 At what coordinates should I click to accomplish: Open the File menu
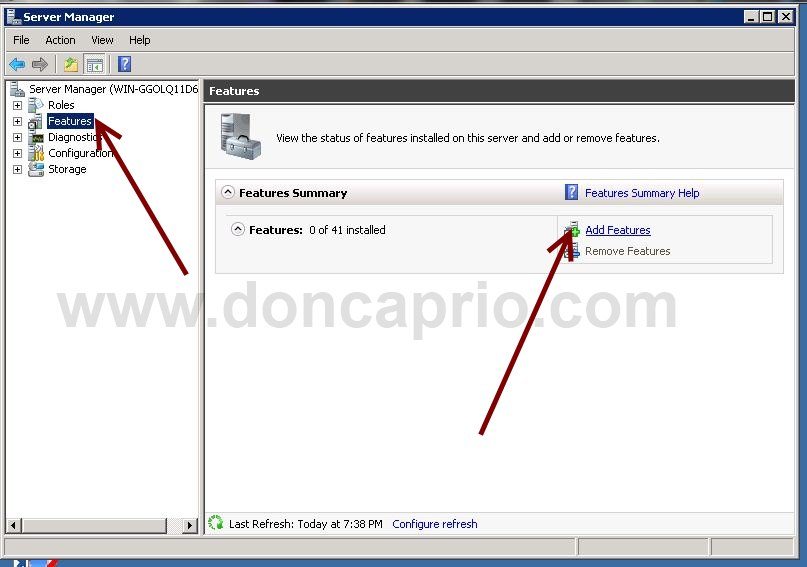coord(21,40)
